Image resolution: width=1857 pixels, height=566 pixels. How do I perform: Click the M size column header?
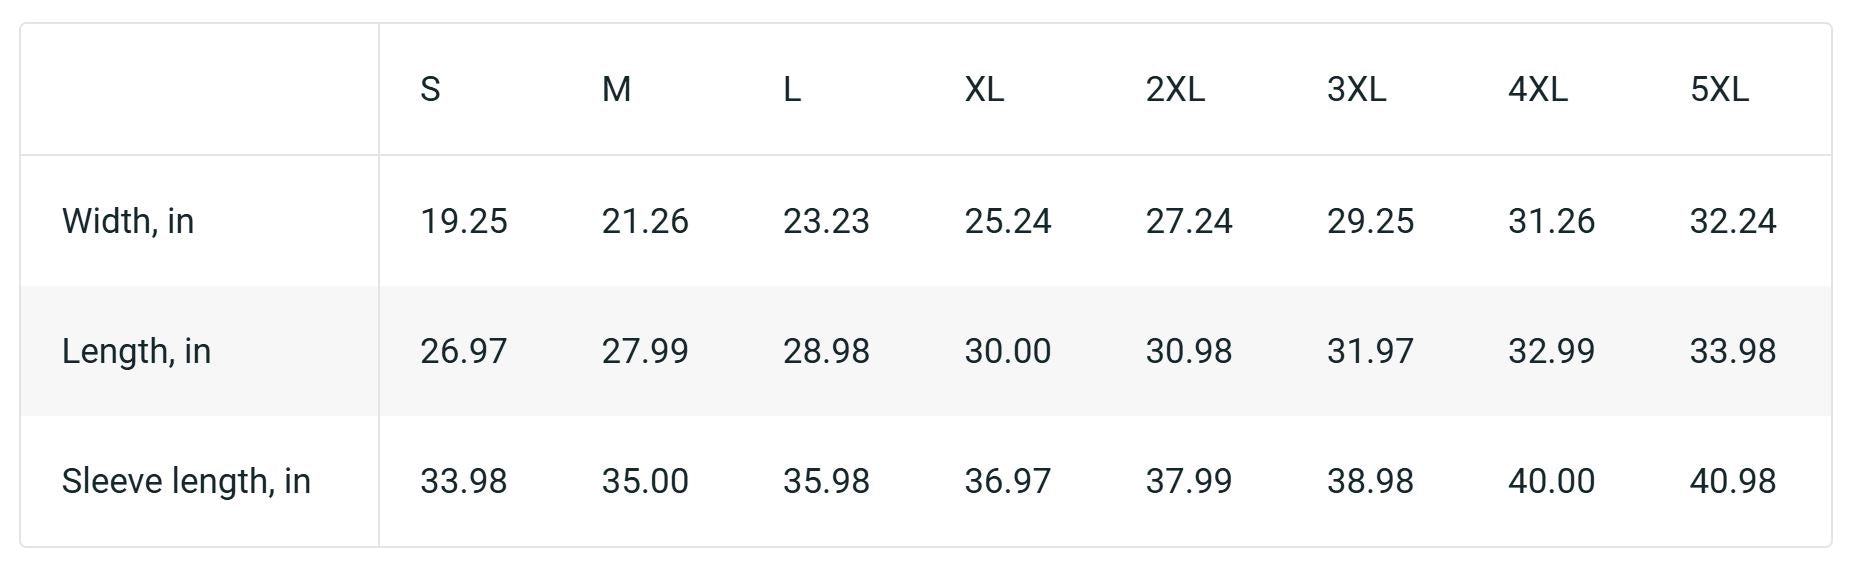tap(616, 90)
